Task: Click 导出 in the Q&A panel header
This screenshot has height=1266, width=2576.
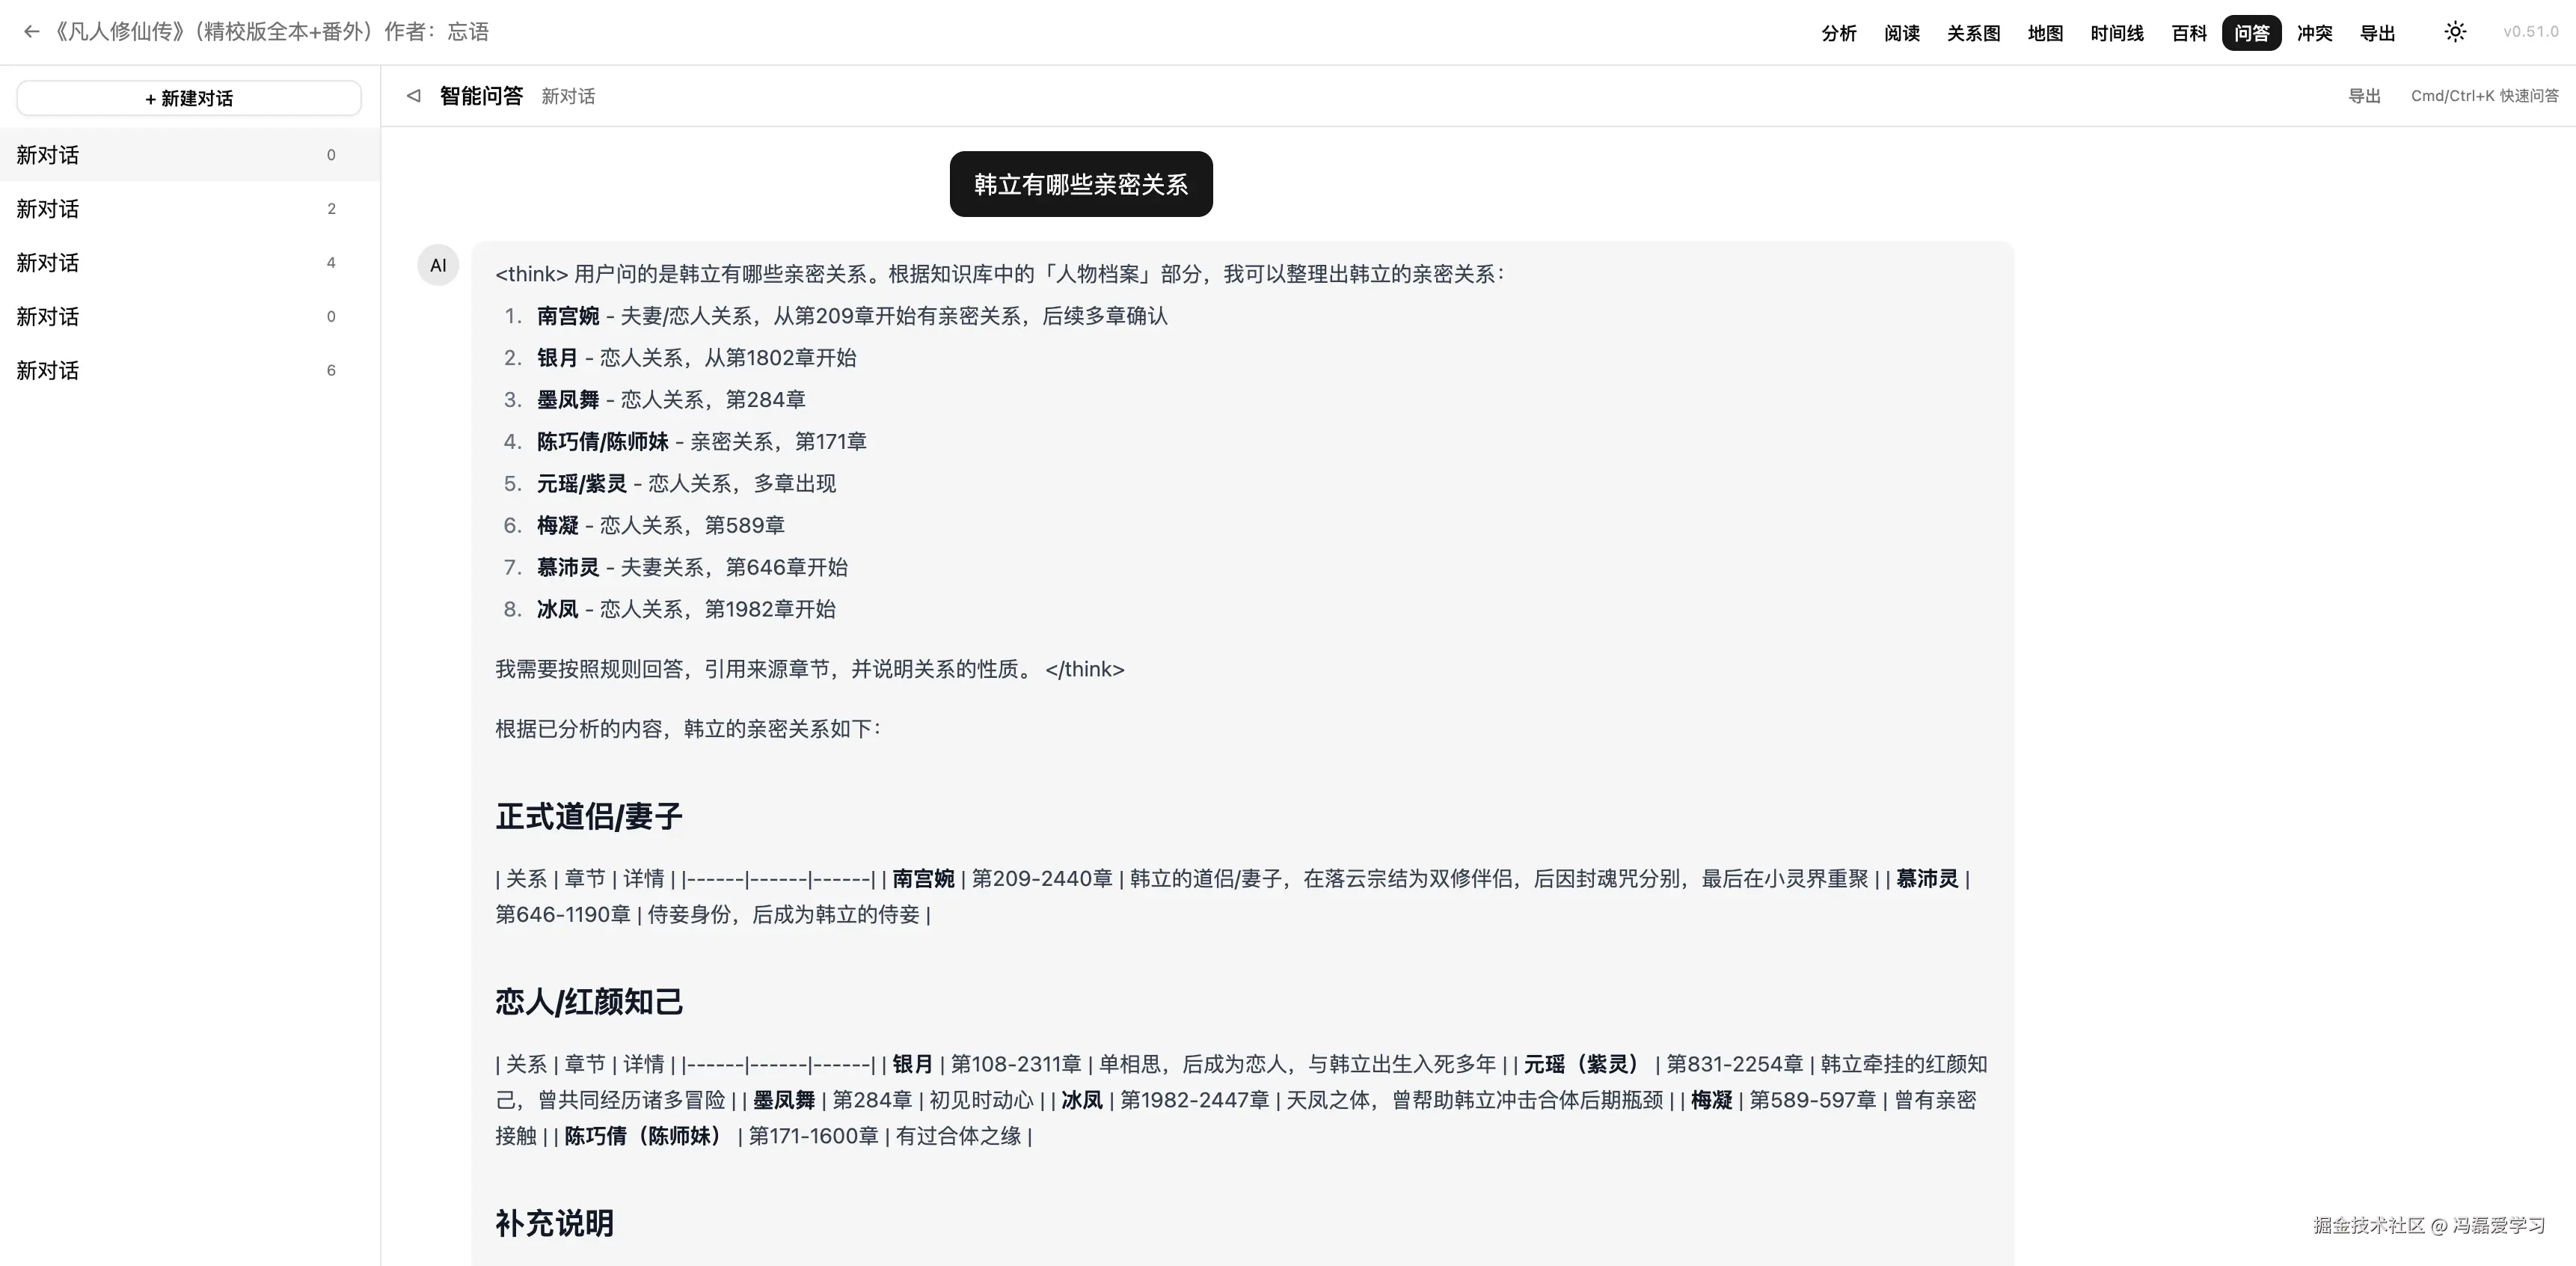Action: (2364, 95)
